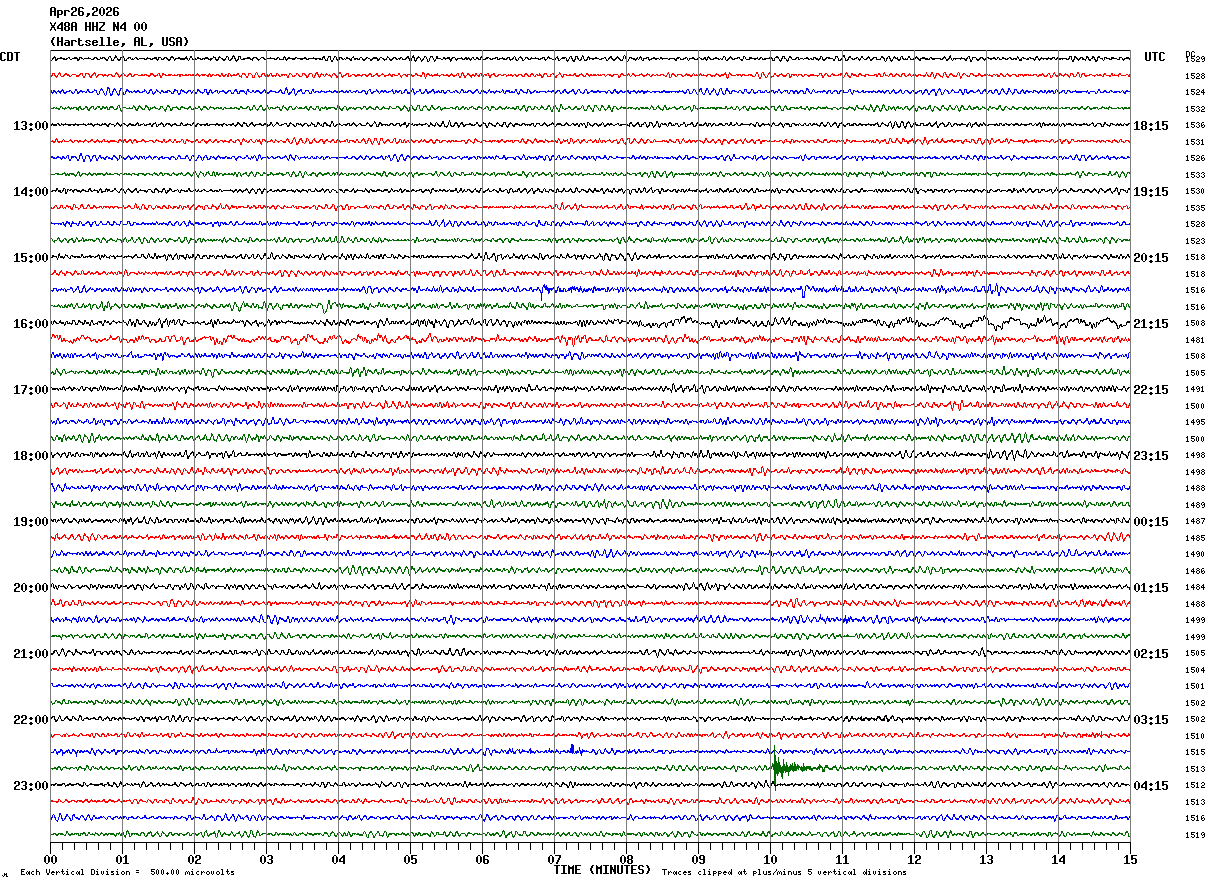Click the 03:15 UTC time label

click(x=1150, y=720)
